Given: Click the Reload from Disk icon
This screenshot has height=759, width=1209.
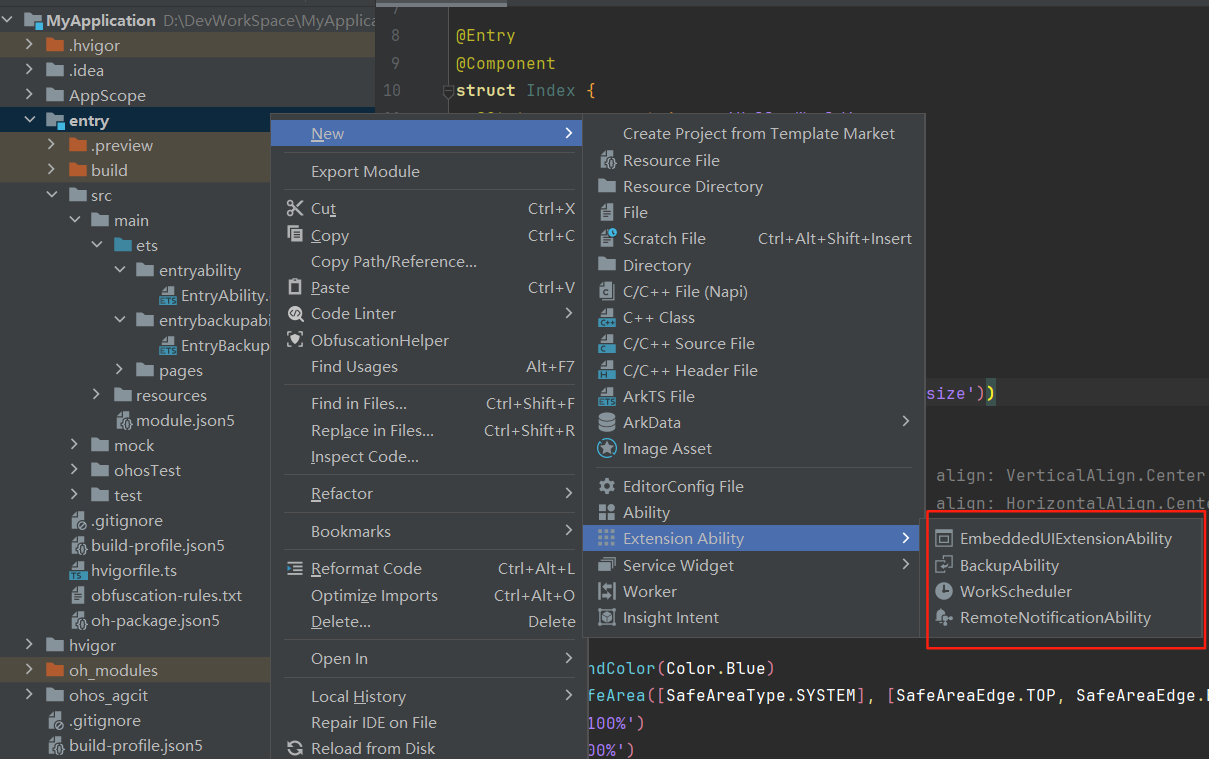Looking at the screenshot, I should pos(294,748).
